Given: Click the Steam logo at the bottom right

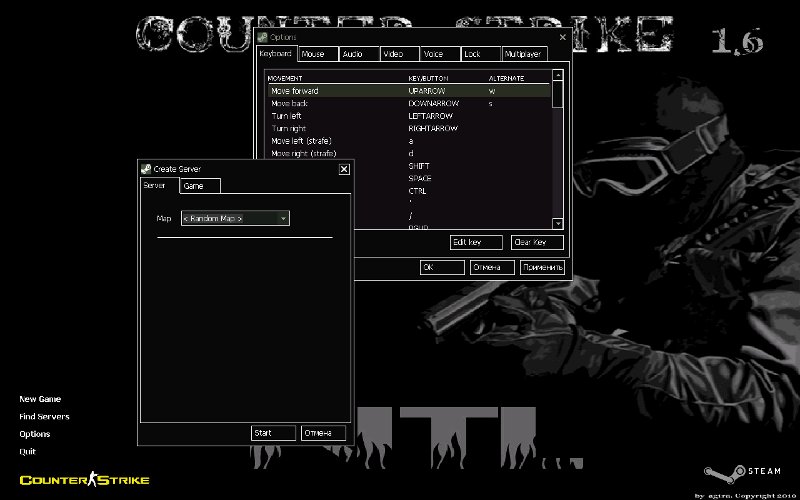Looking at the screenshot, I should tap(742, 473).
